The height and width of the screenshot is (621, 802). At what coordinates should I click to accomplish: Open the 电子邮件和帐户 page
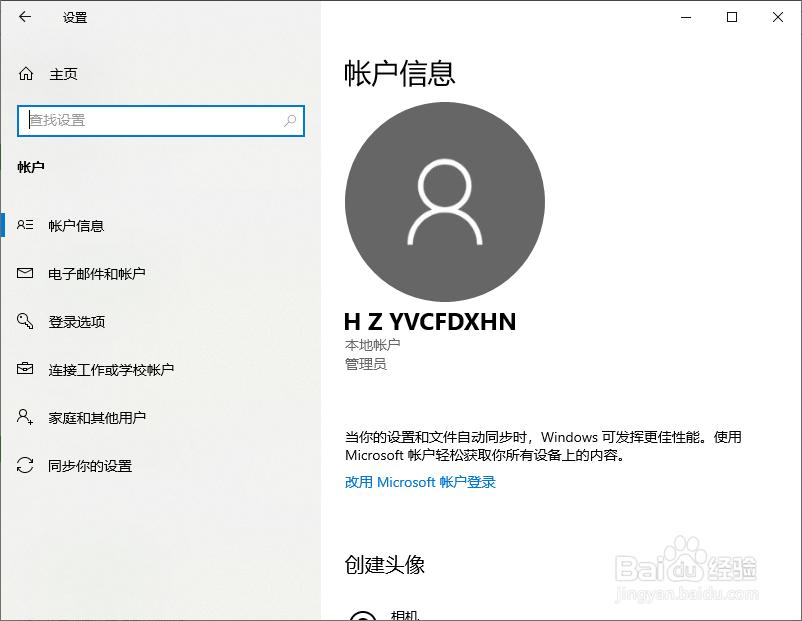coord(95,273)
